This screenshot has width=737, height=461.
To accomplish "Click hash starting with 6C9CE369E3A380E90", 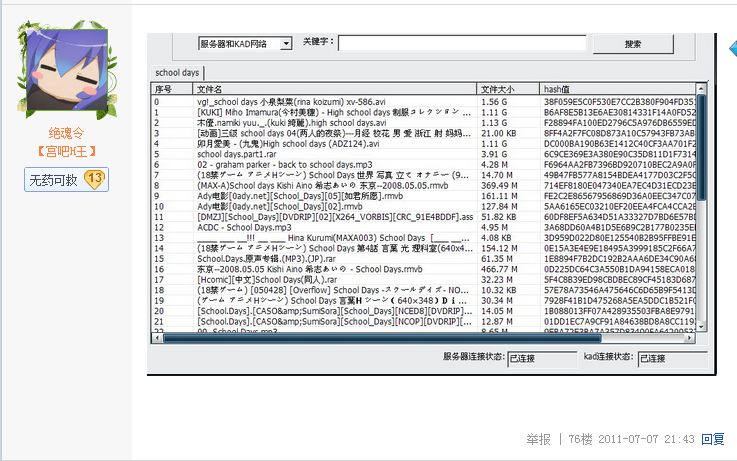I will click(x=619, y=154).
